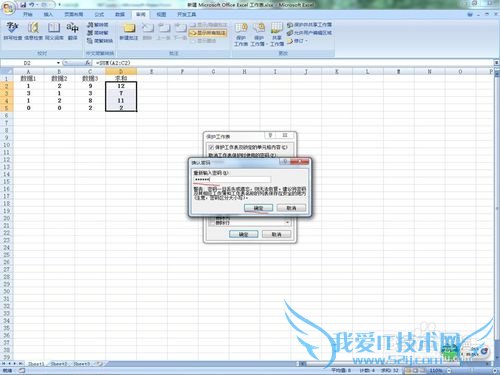Open the Translate (翻译) tool
Image resolution: width=500 pixels, height=375 pixels.
pyautogui.click(x=72, y=31)
